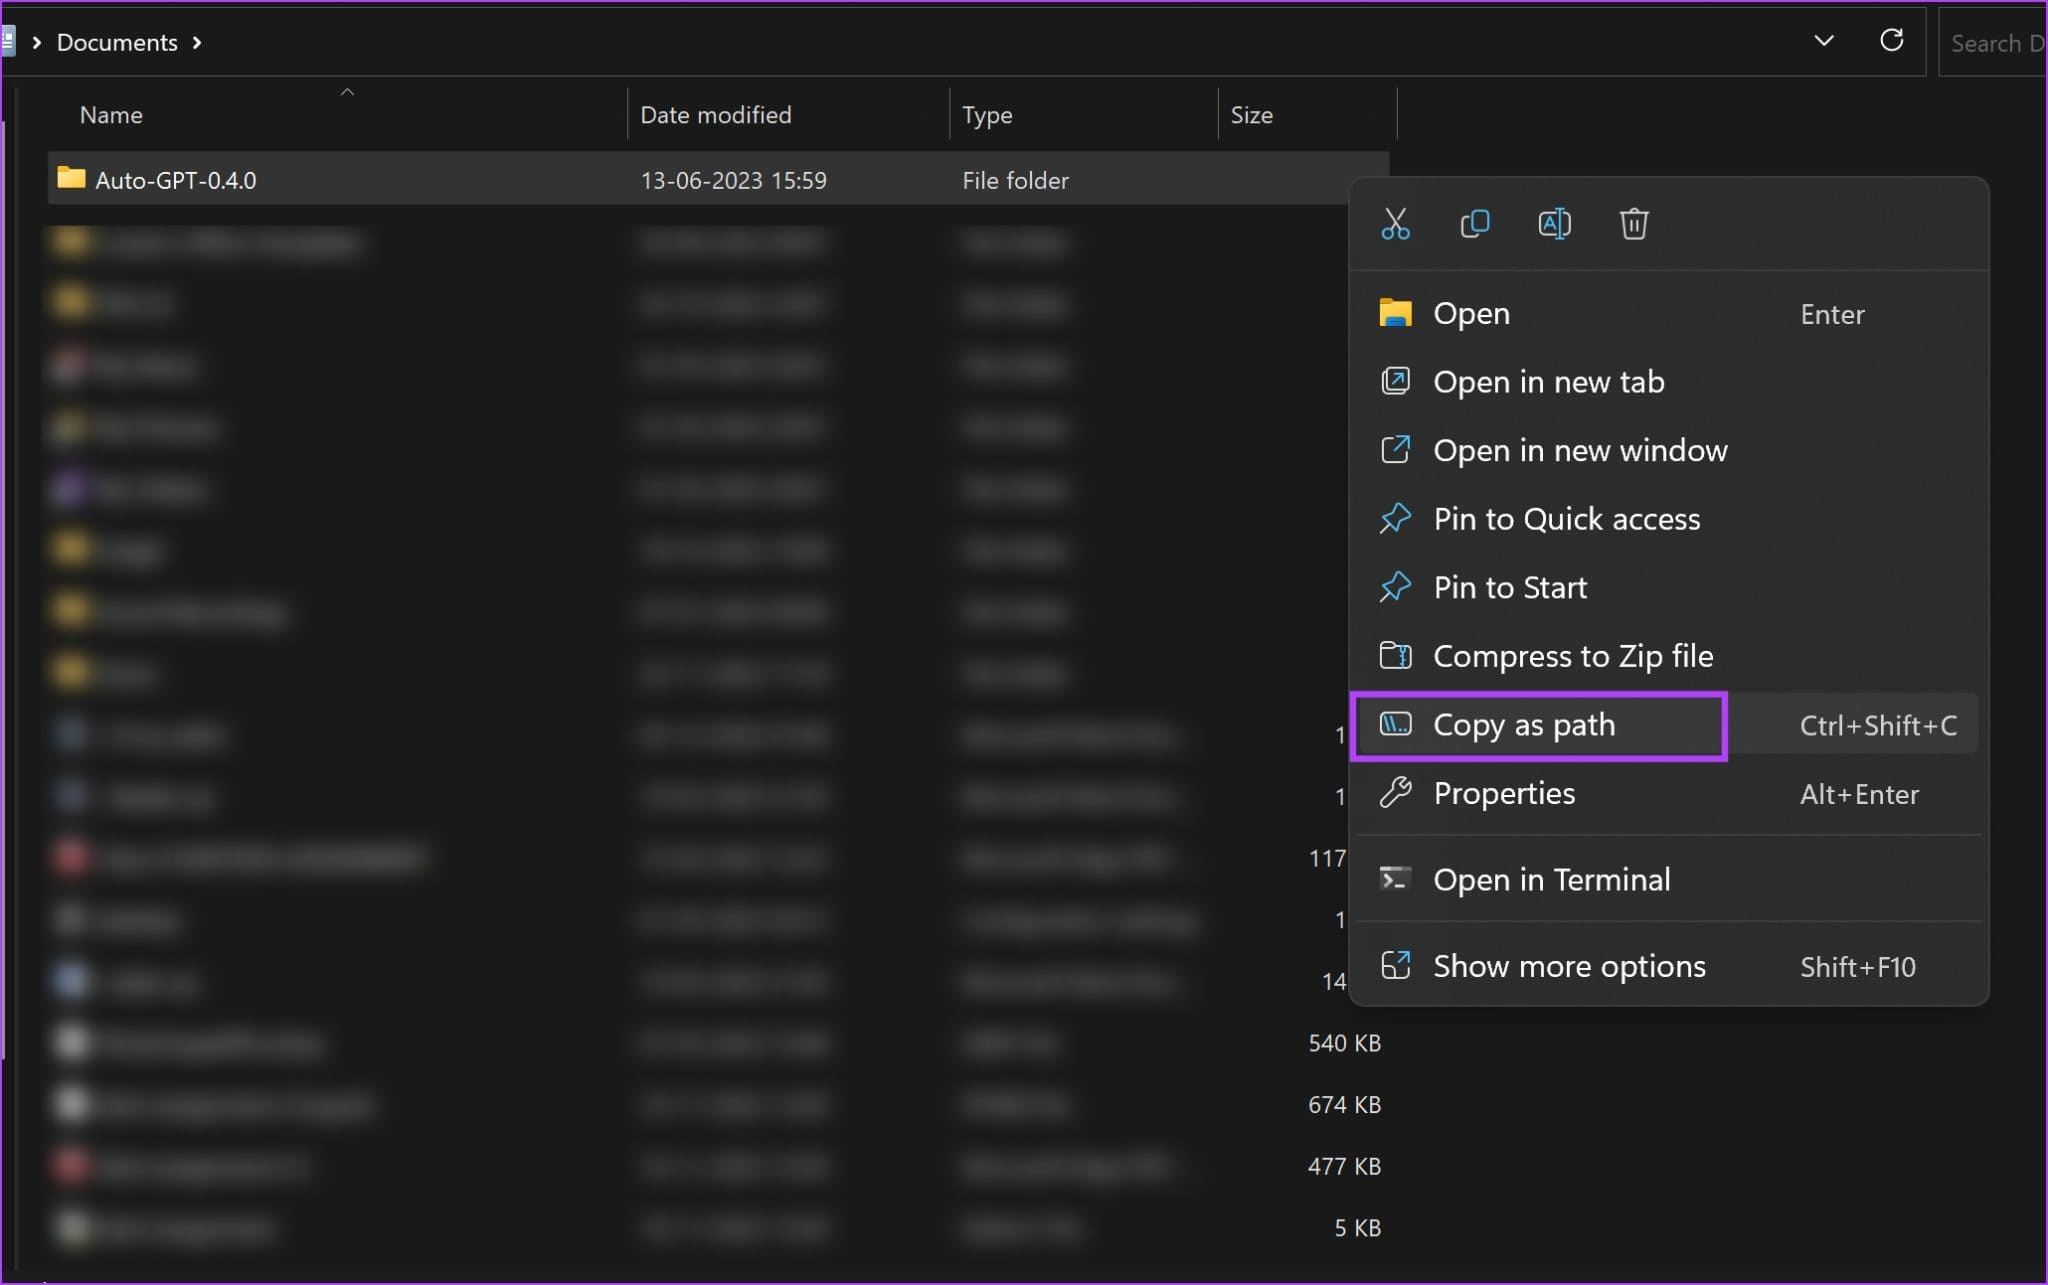
Task: Click Open in new window option
Action: (1580, 450)
